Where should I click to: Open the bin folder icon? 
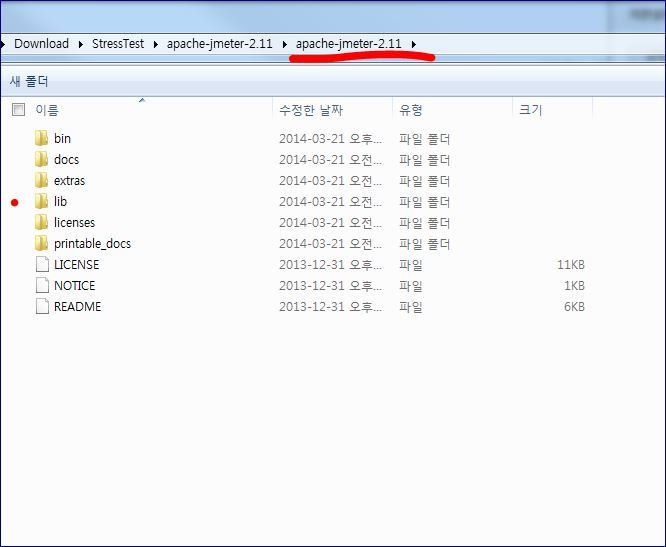[x=41, y=138]
